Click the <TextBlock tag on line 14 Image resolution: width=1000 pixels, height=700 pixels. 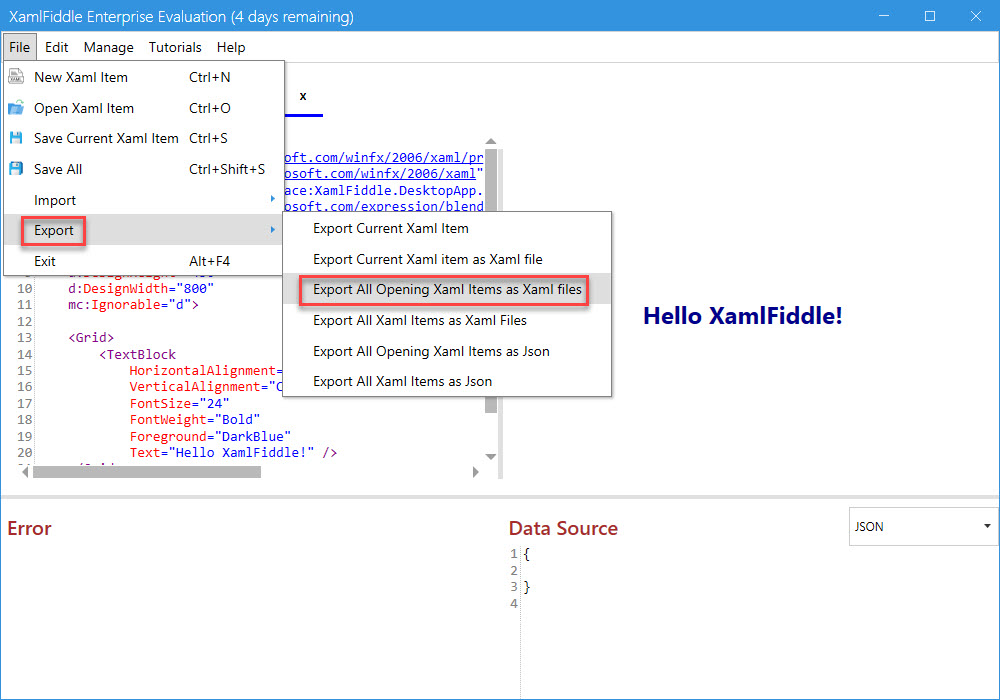[x=137, y=354]
